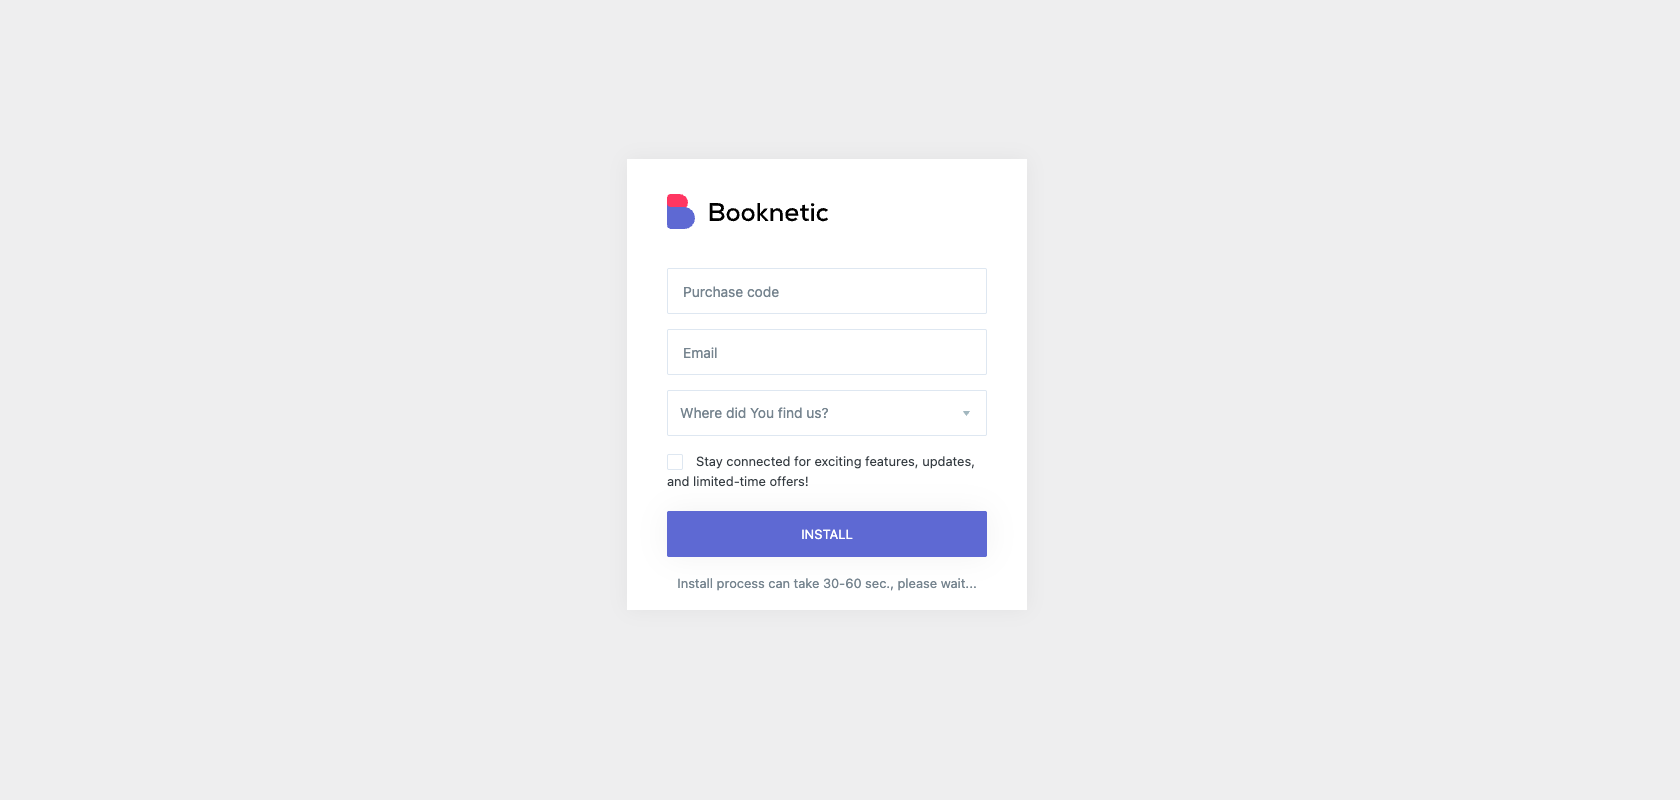
Task: Click the Booknetic brand name text
Action: (x=767, y=213)
